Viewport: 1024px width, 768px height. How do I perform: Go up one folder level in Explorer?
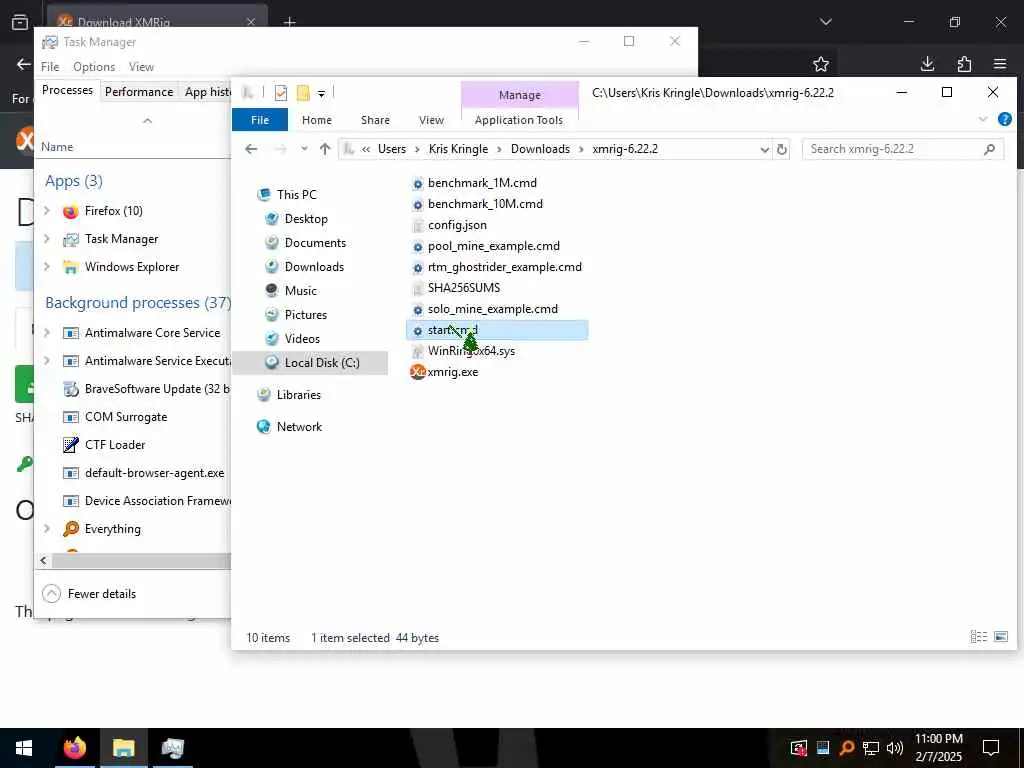(325, 149)
